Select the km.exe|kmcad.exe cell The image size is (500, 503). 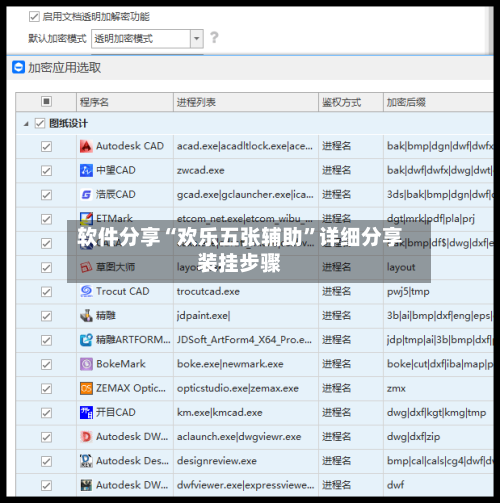246,413
